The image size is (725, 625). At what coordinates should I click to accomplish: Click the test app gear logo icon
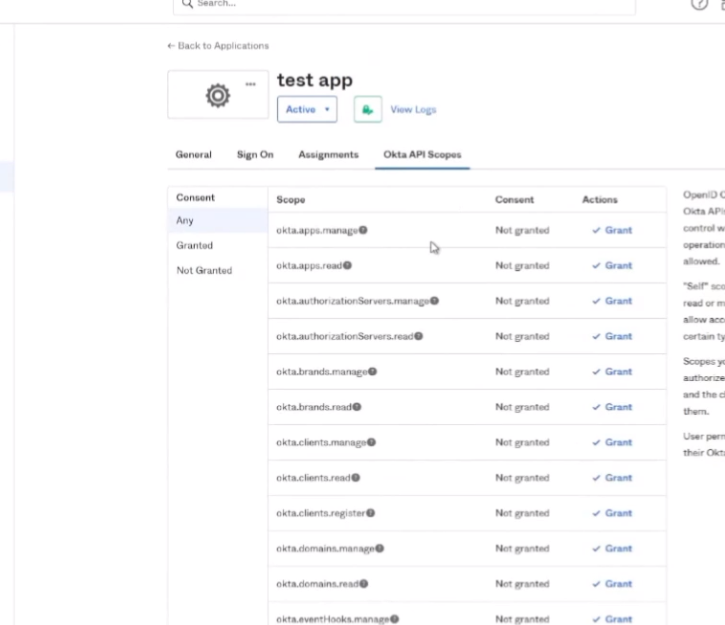click(218, 96)
